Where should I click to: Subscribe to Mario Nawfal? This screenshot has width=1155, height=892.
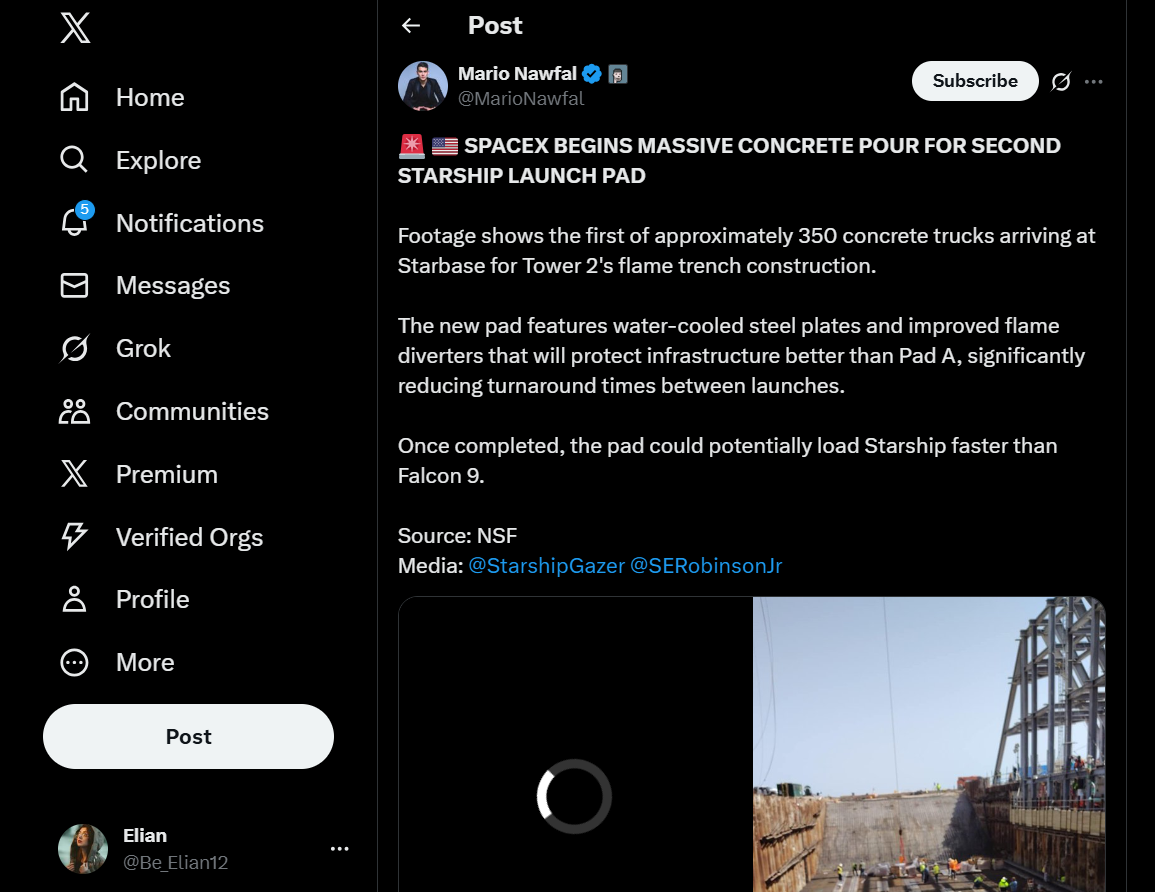[x=975, y=82]
